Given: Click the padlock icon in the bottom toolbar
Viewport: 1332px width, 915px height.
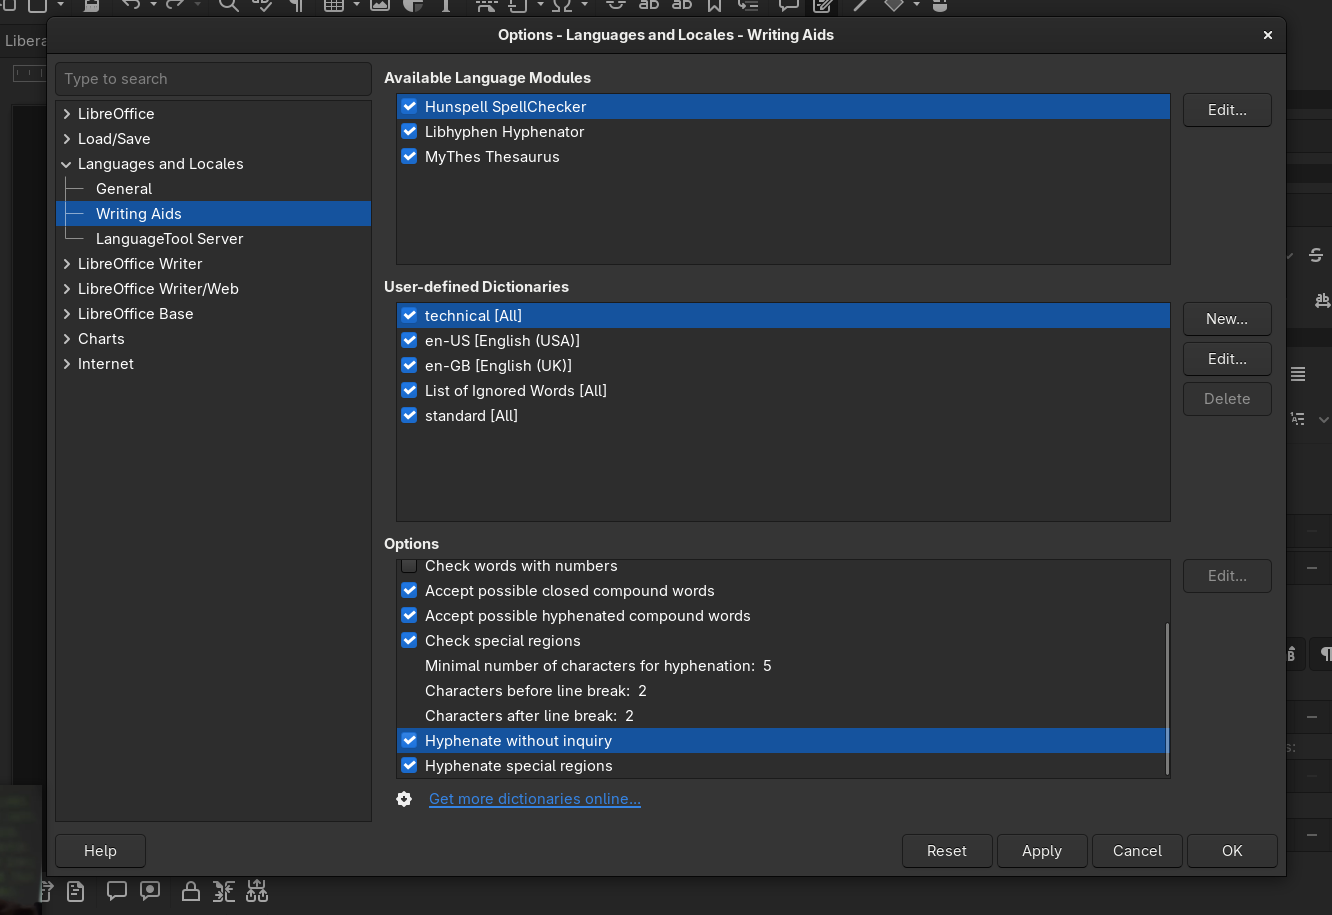Looking at the screenshot, I should 191,891.
